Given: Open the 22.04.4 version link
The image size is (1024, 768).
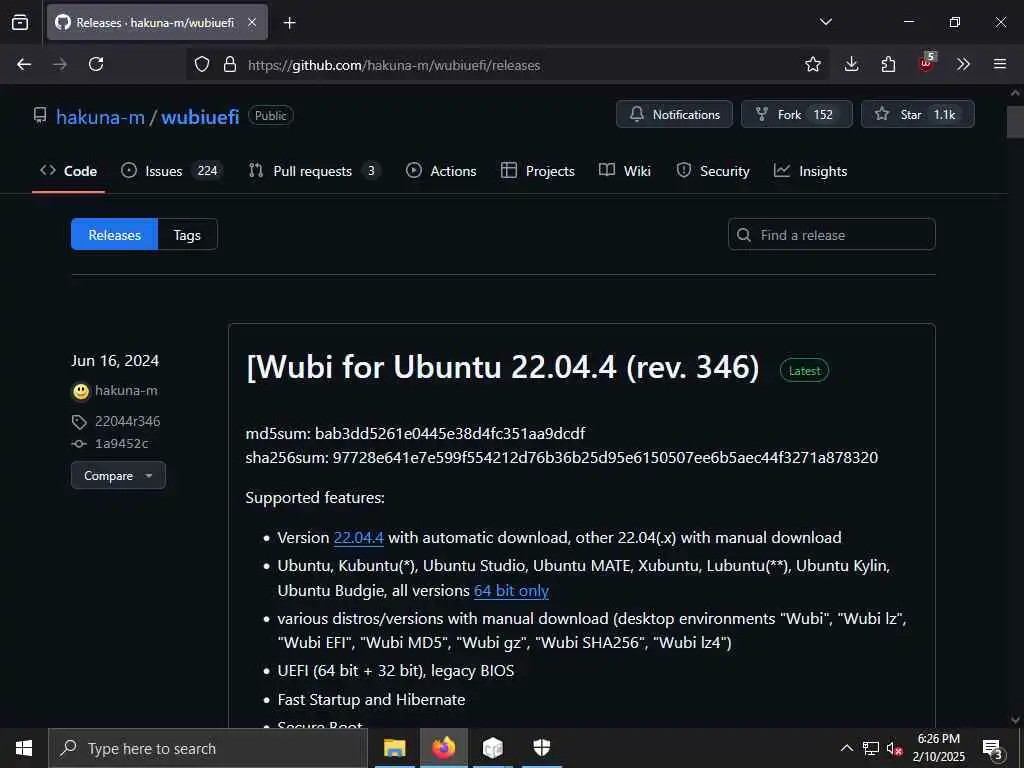Looking at the screenshot, I should (x=359, y=537).
